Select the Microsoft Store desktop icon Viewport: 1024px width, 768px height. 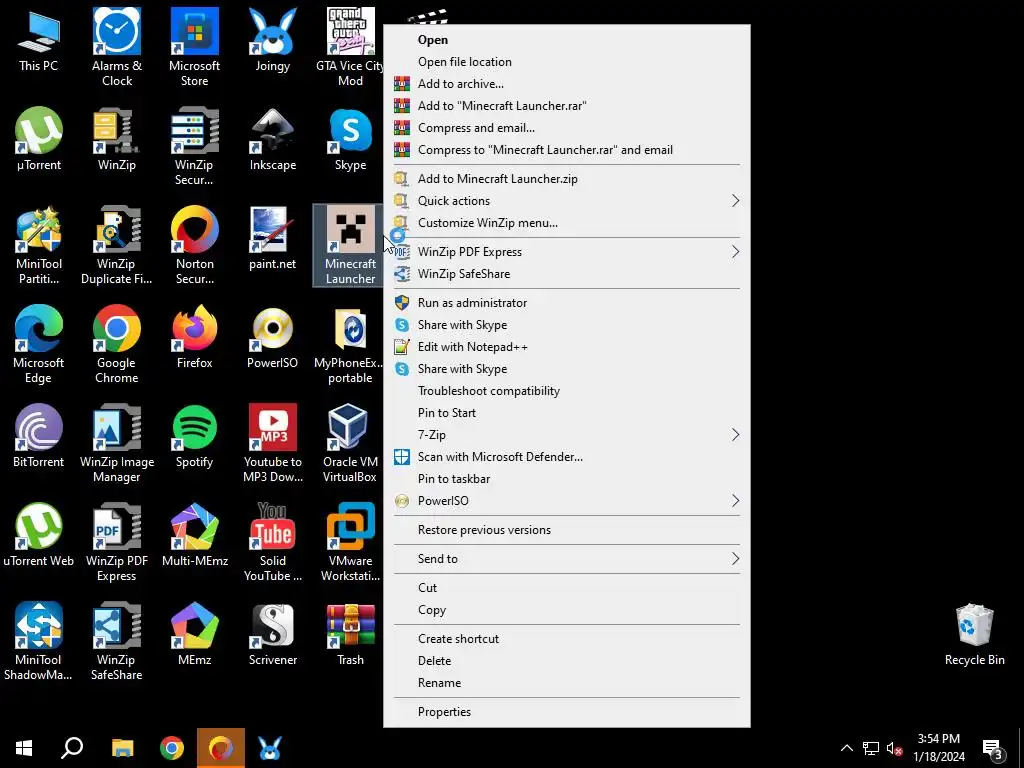click(x=195, y=47)
